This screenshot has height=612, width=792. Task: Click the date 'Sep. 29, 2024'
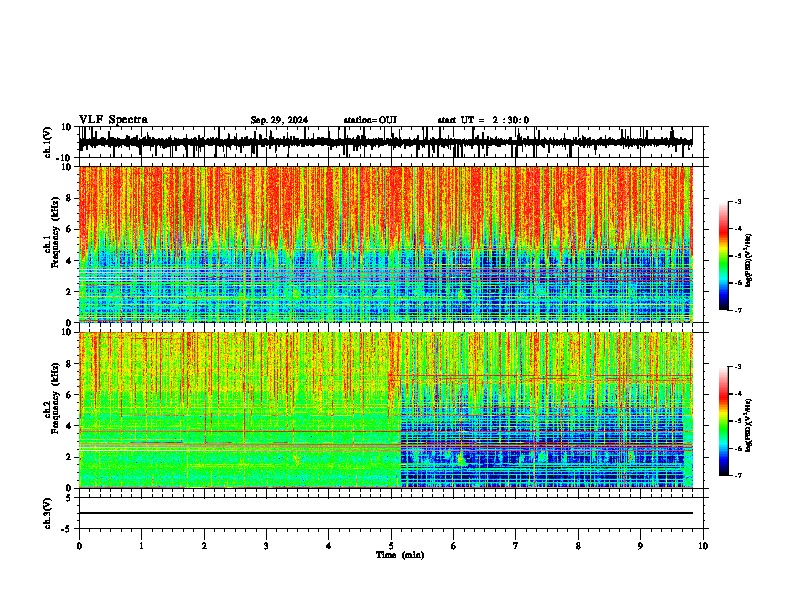pos(279,120)
